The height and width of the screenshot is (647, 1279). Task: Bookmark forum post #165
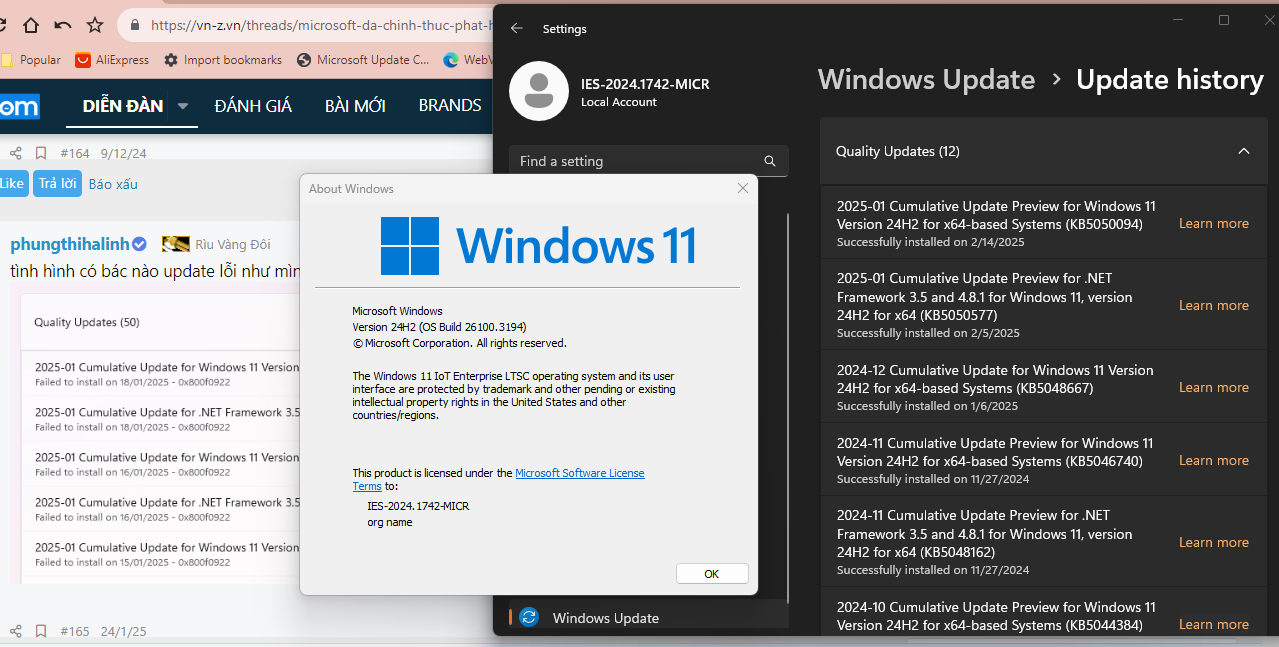[x=41, y=631]
